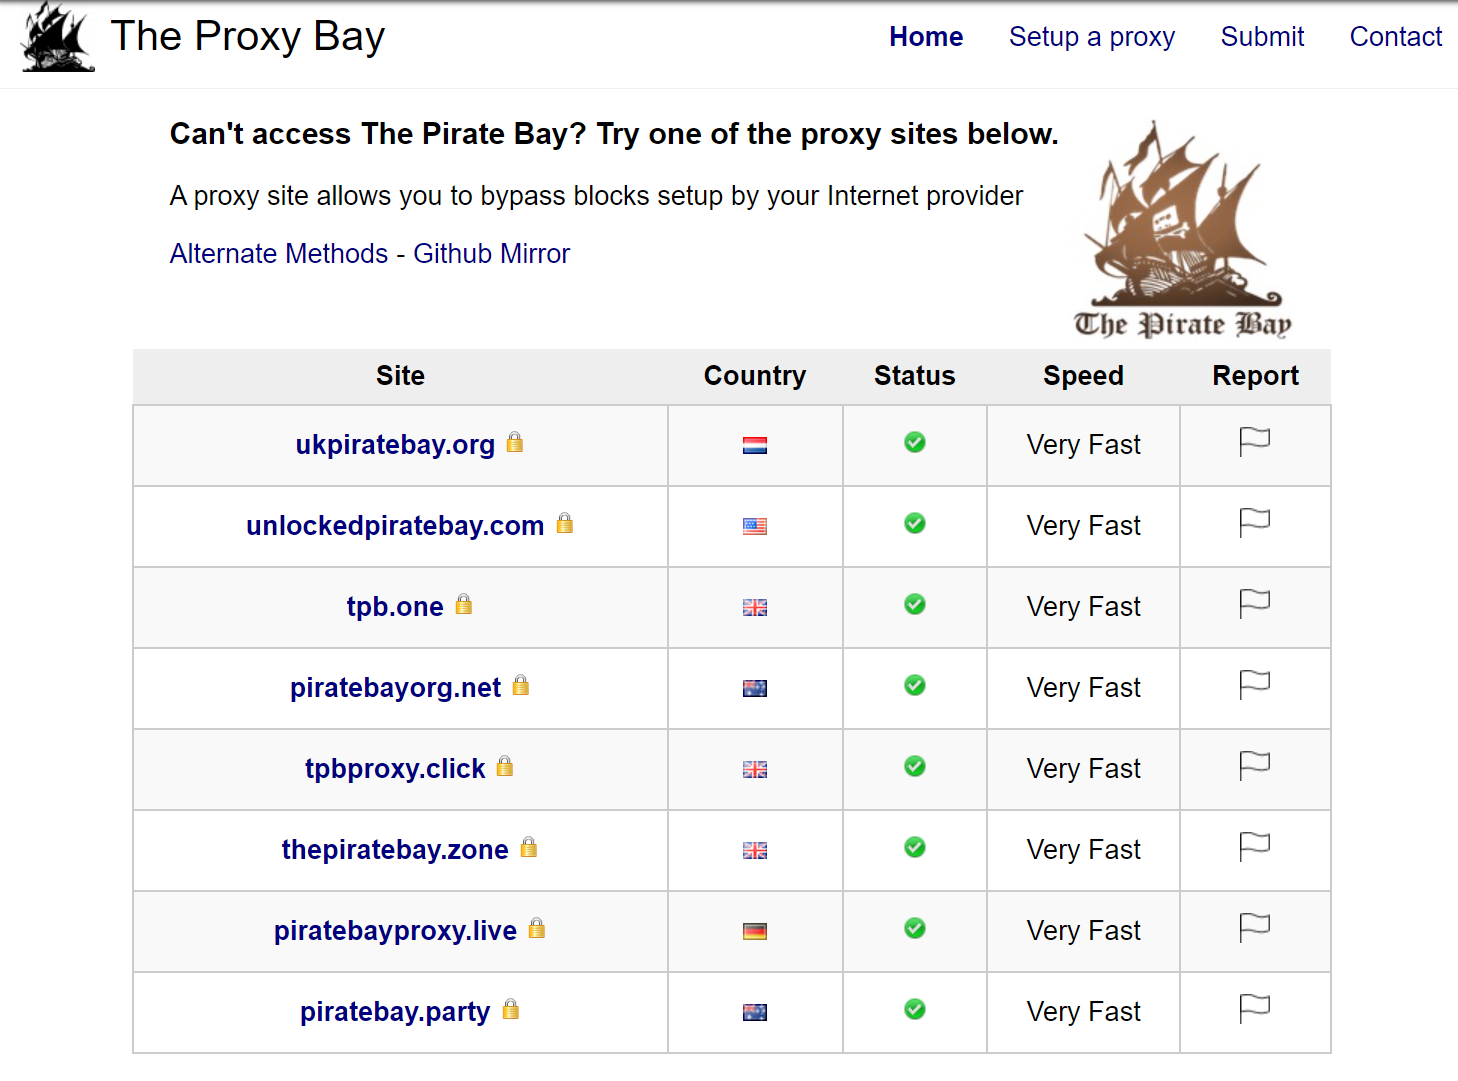Open the Submit page from the top menu
Image resolution: width=1458 pixels, height=1081 pixels.
1262,37
